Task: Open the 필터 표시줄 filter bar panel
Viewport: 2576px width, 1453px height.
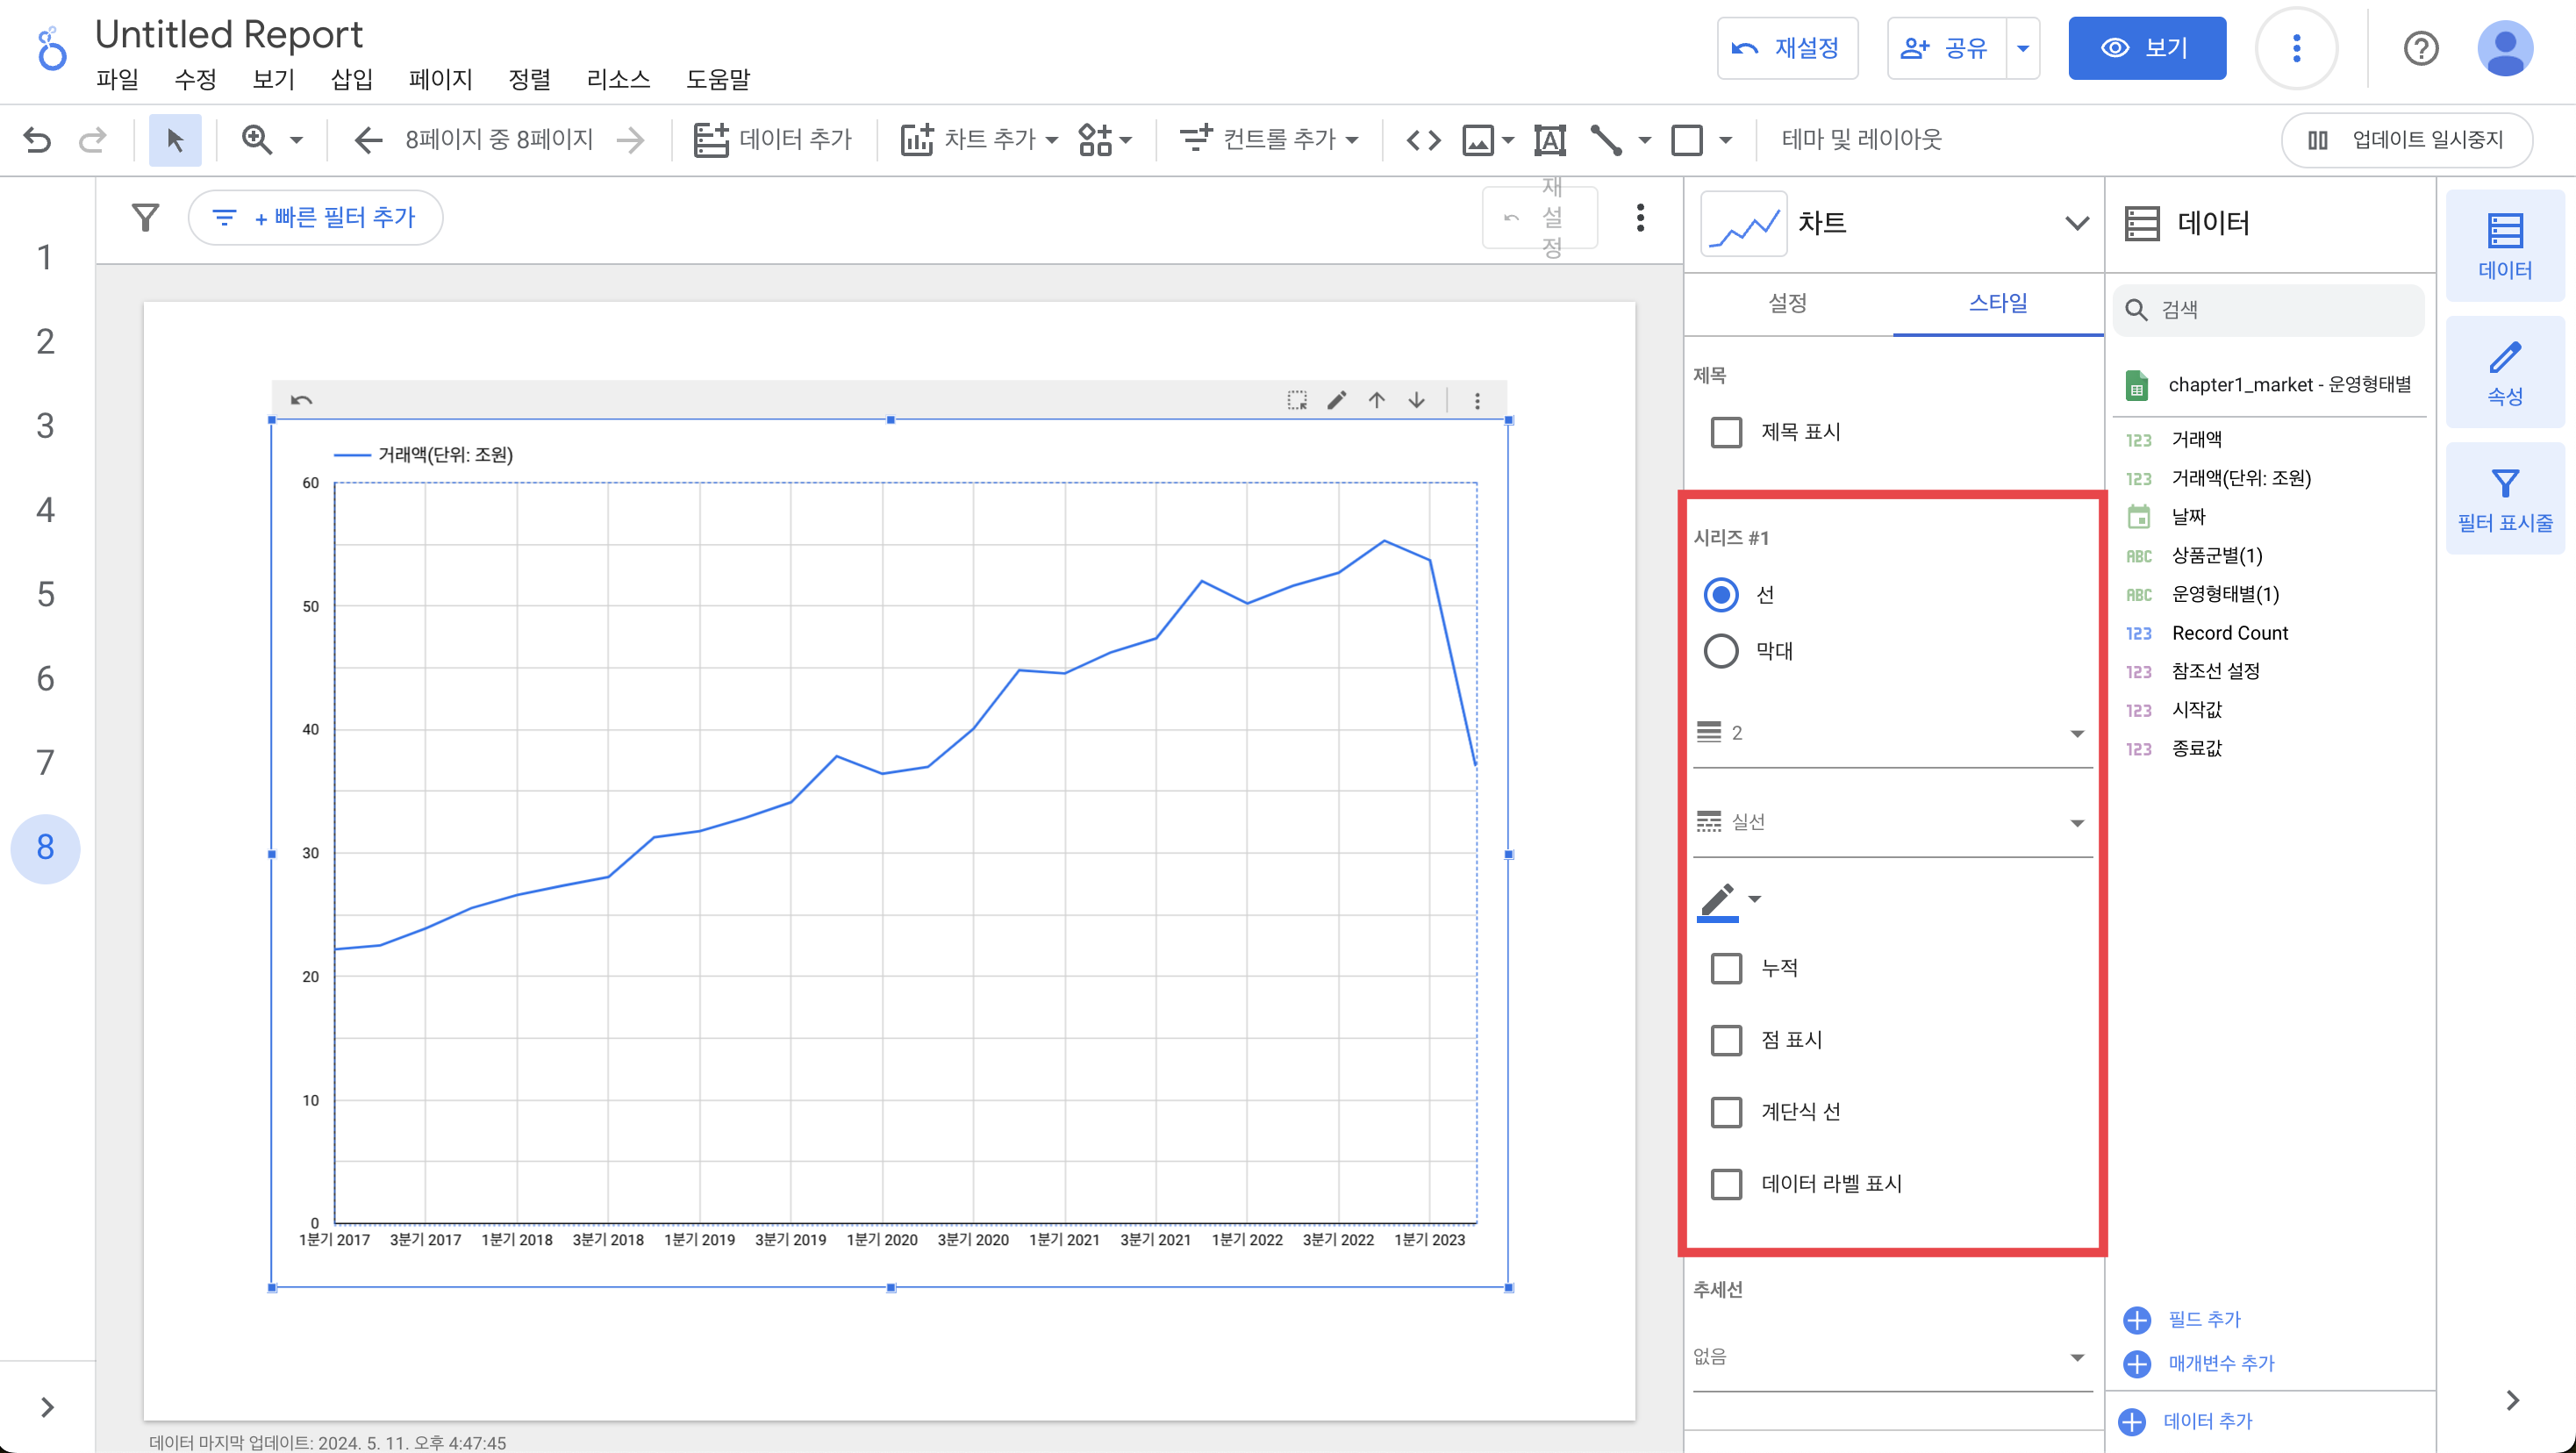Action: pyautogui.click(x=2504, y=498)
